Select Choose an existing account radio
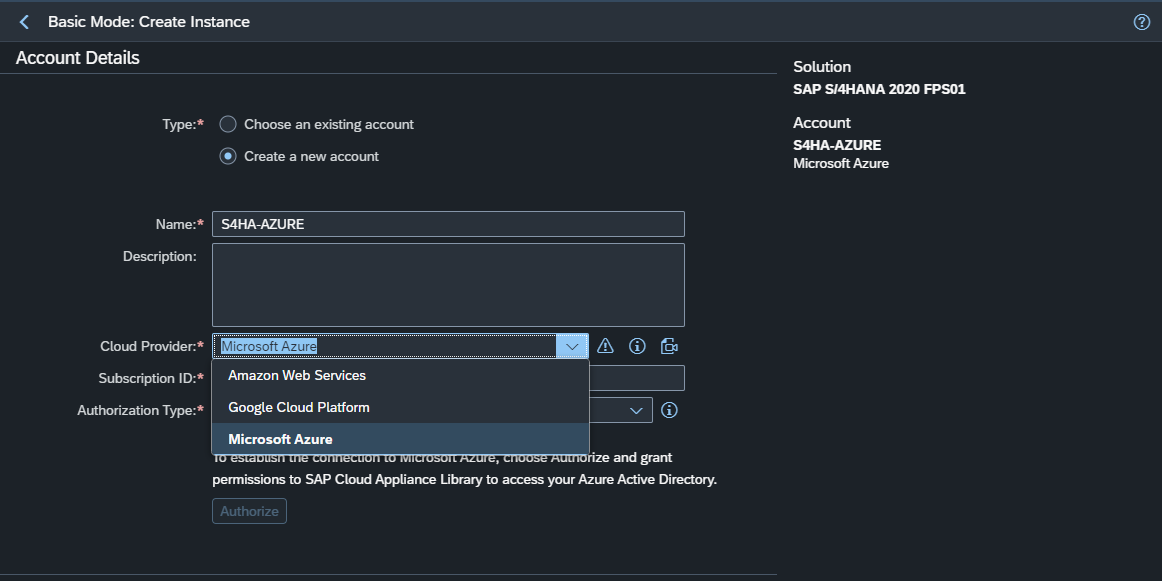Screen dimensions: 1162x581 (228, 124)
